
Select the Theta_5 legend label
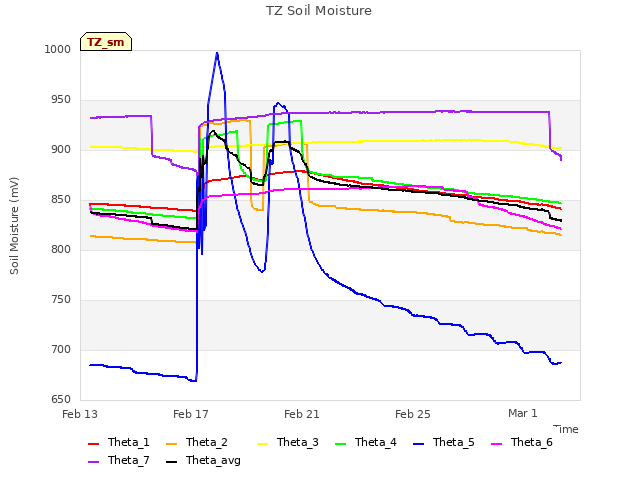[453, 442]
